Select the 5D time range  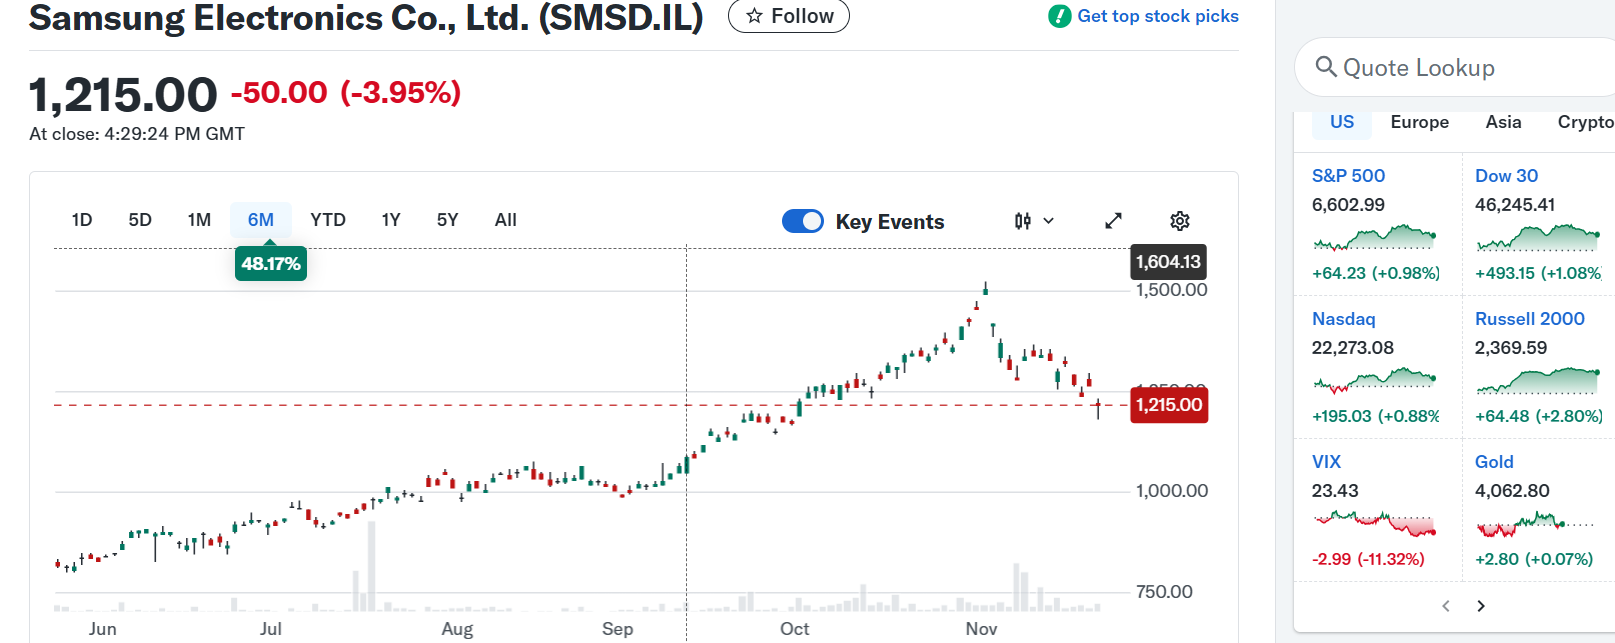[140, 220]
